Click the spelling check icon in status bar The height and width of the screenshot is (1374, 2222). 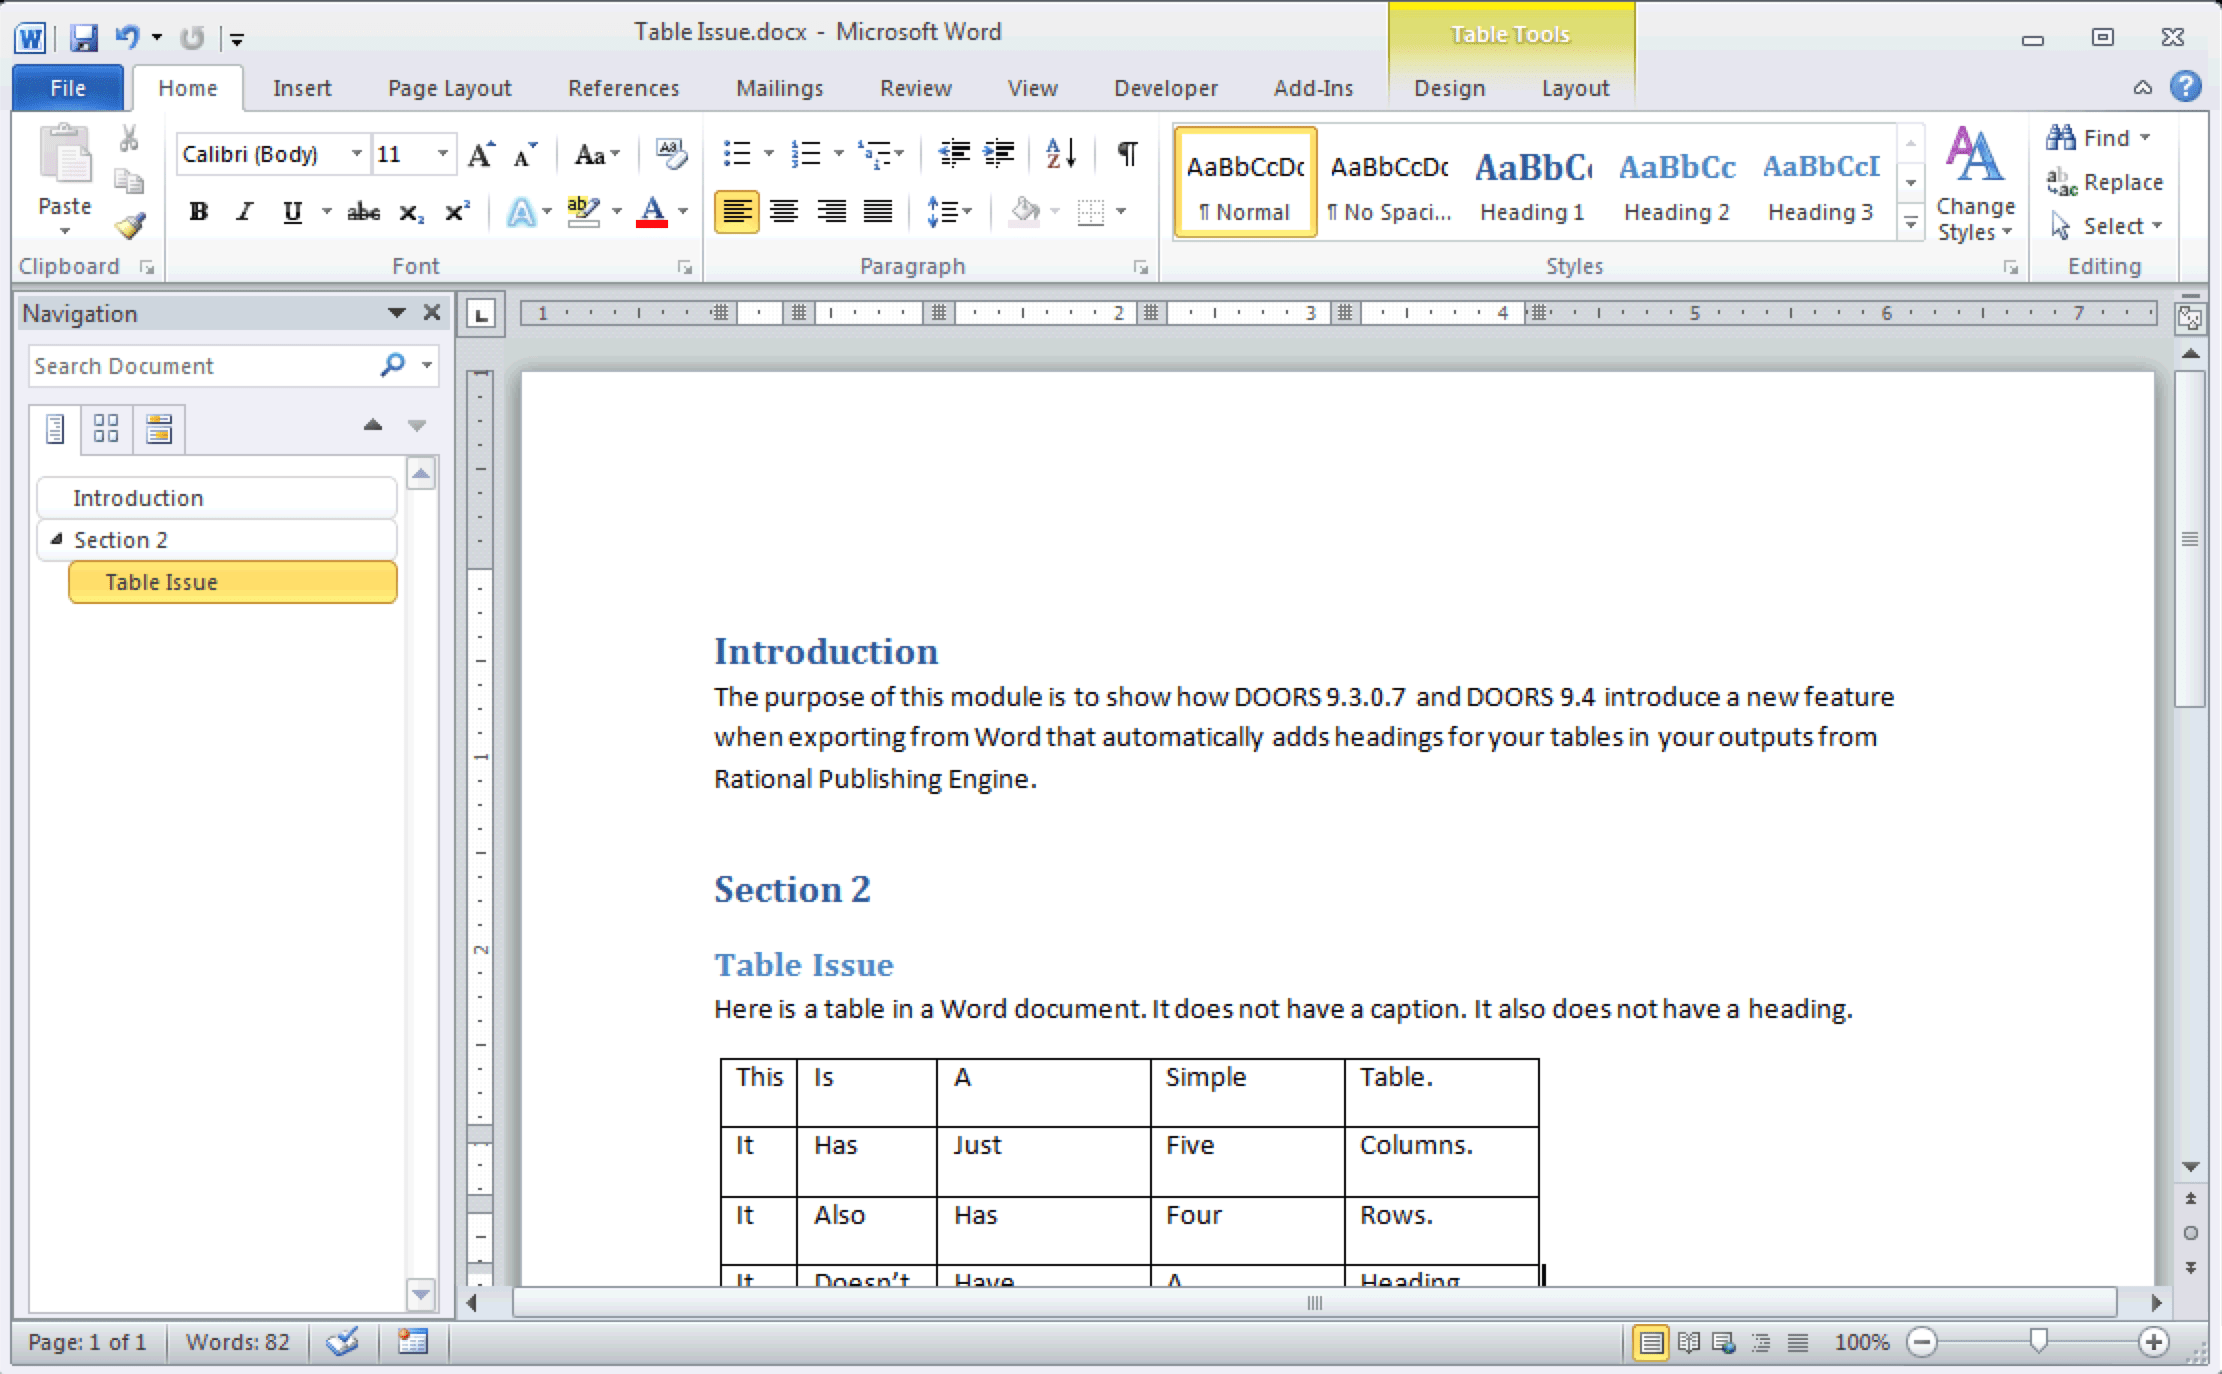pyautogui.click(x=344, y=1342)
